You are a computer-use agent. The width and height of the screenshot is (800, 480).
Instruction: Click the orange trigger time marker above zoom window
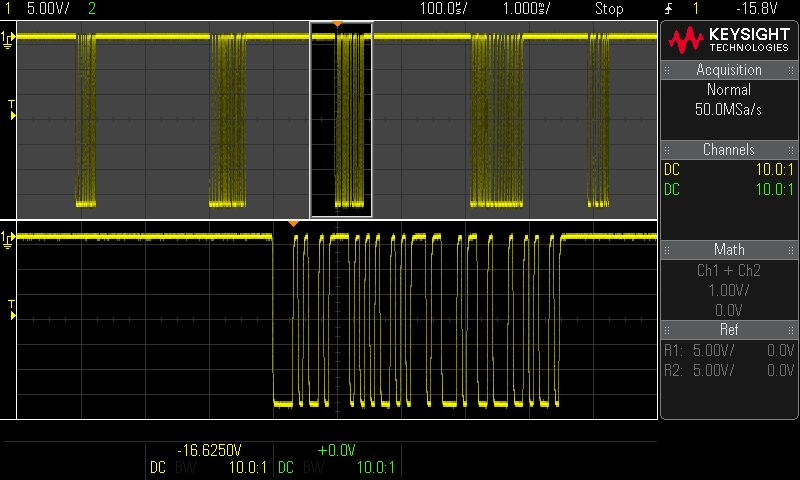coord(337,22)
